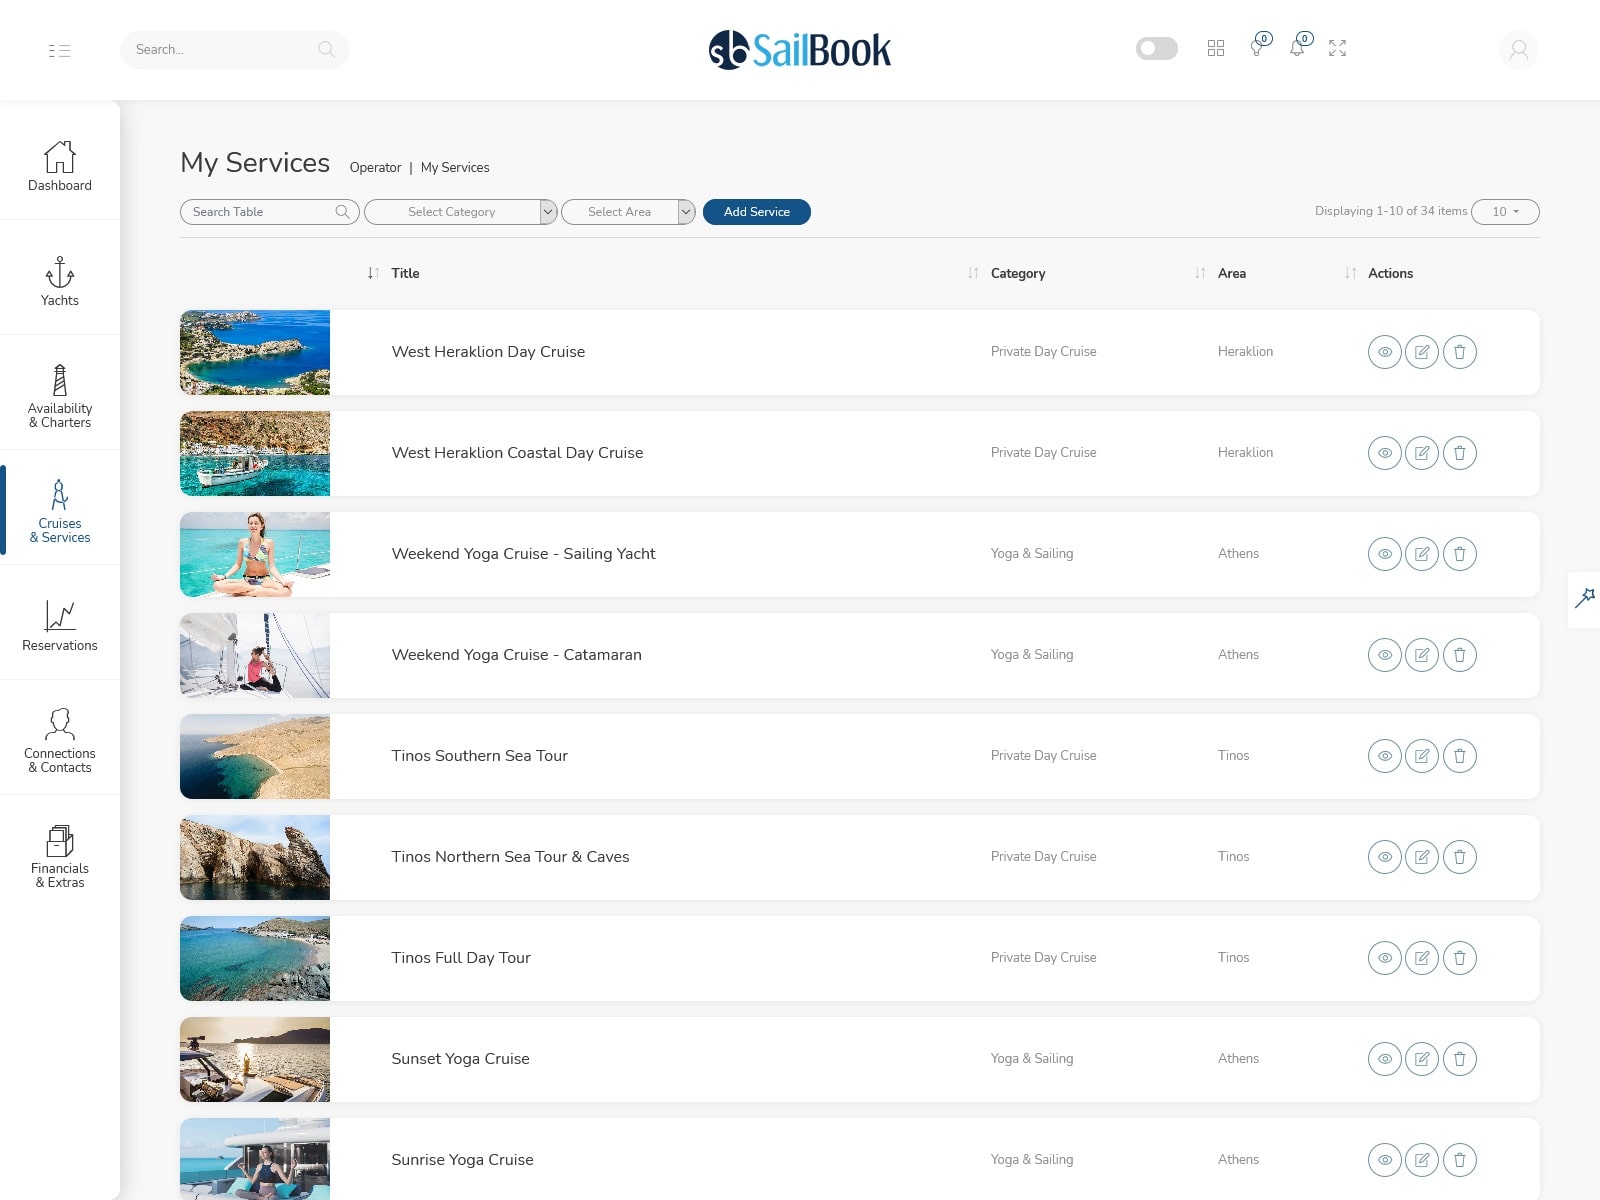
Task: Click the Search Table input field
Action: point(262,212)
